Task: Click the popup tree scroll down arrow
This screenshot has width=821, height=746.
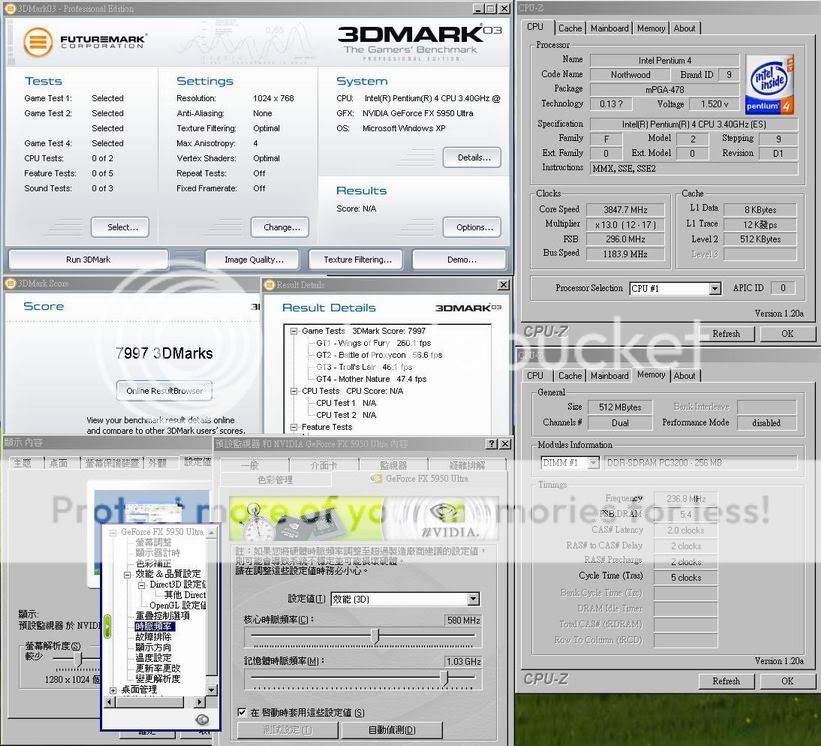Action: (x=212, y=690)
